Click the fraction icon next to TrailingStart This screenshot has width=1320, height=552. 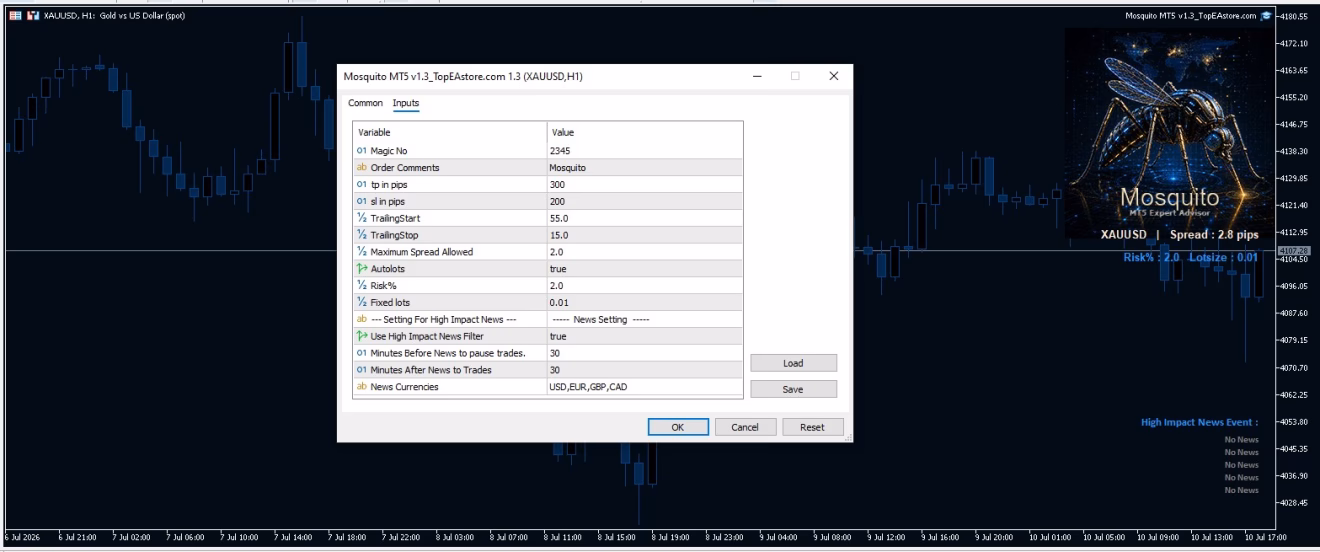(361, 218)
